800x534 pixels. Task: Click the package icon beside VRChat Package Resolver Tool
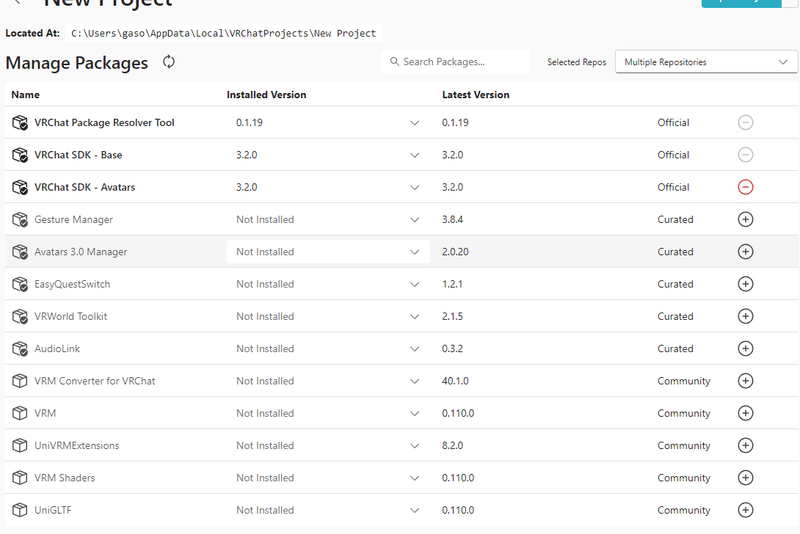point(20,122)
